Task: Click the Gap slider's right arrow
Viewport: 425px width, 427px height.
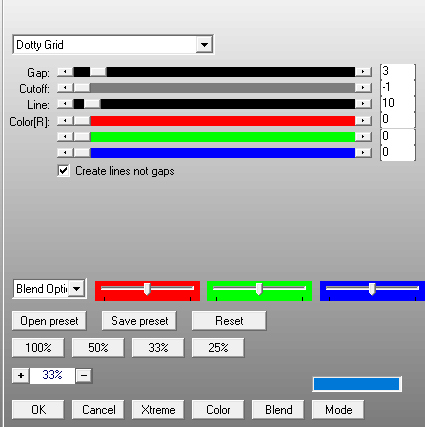Action: (x=363, y=72)
